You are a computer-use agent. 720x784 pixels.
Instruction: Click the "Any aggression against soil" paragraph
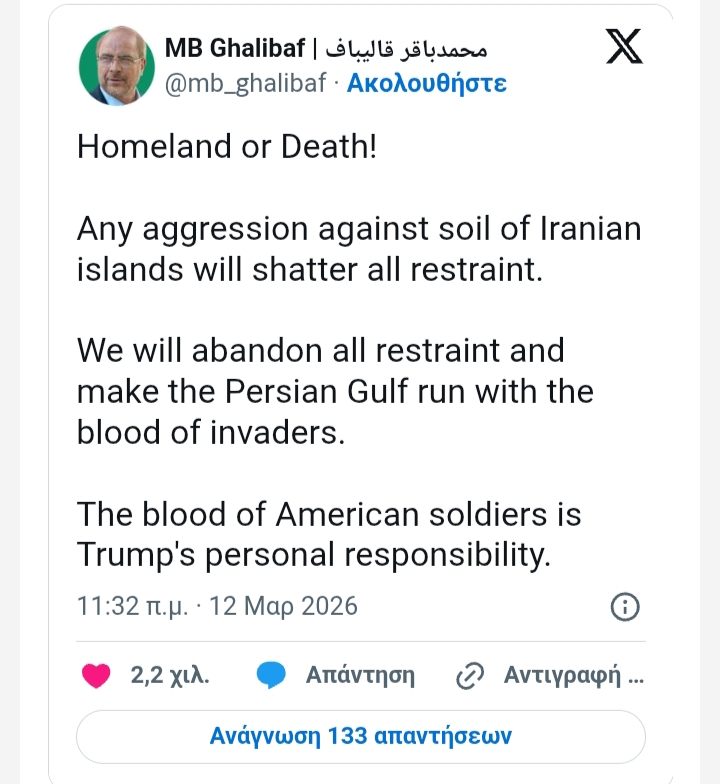(x=359, y=249)
